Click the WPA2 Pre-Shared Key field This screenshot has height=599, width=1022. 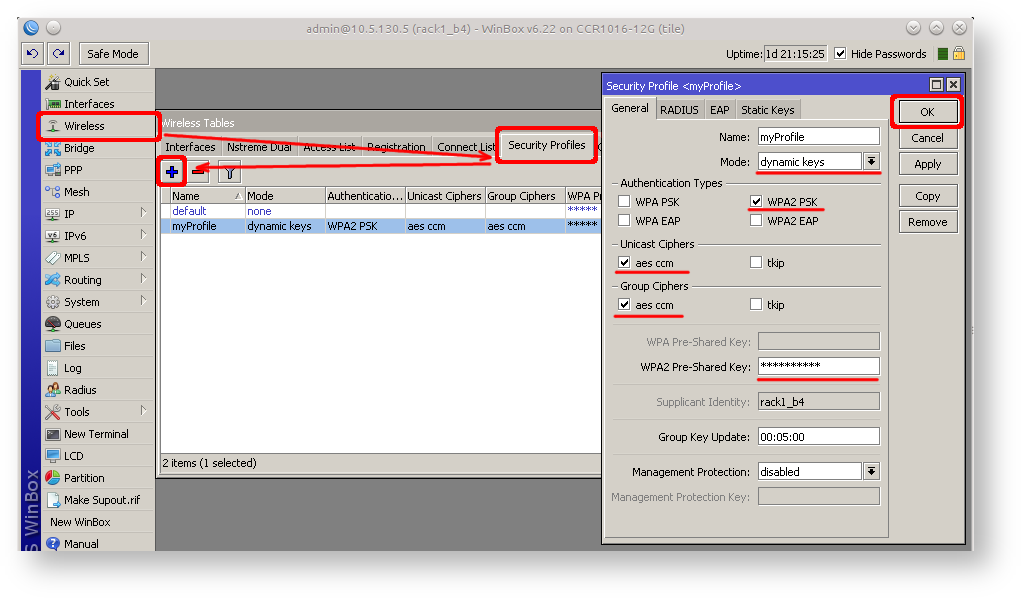click(x=818, y=367)
